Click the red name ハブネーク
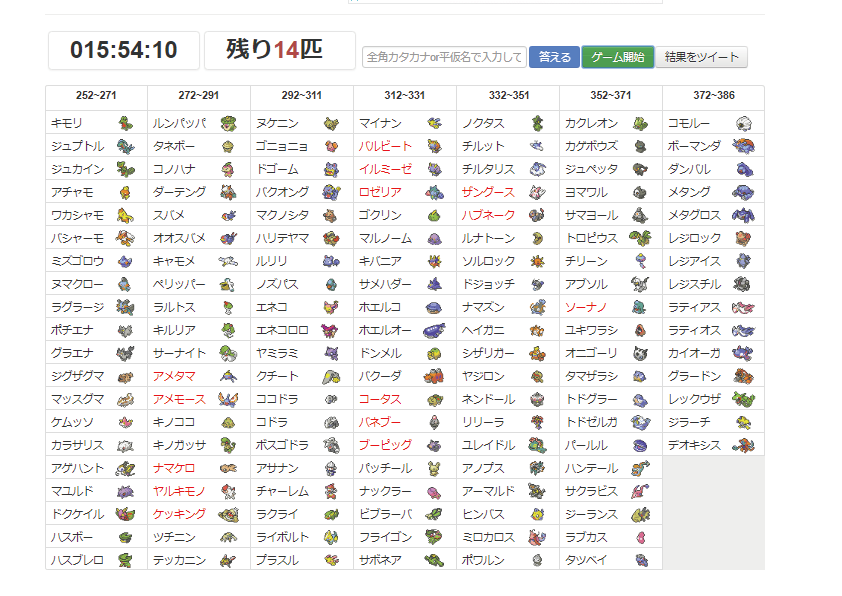The height and width of the screenshot is (596, 842). (488, 215)
